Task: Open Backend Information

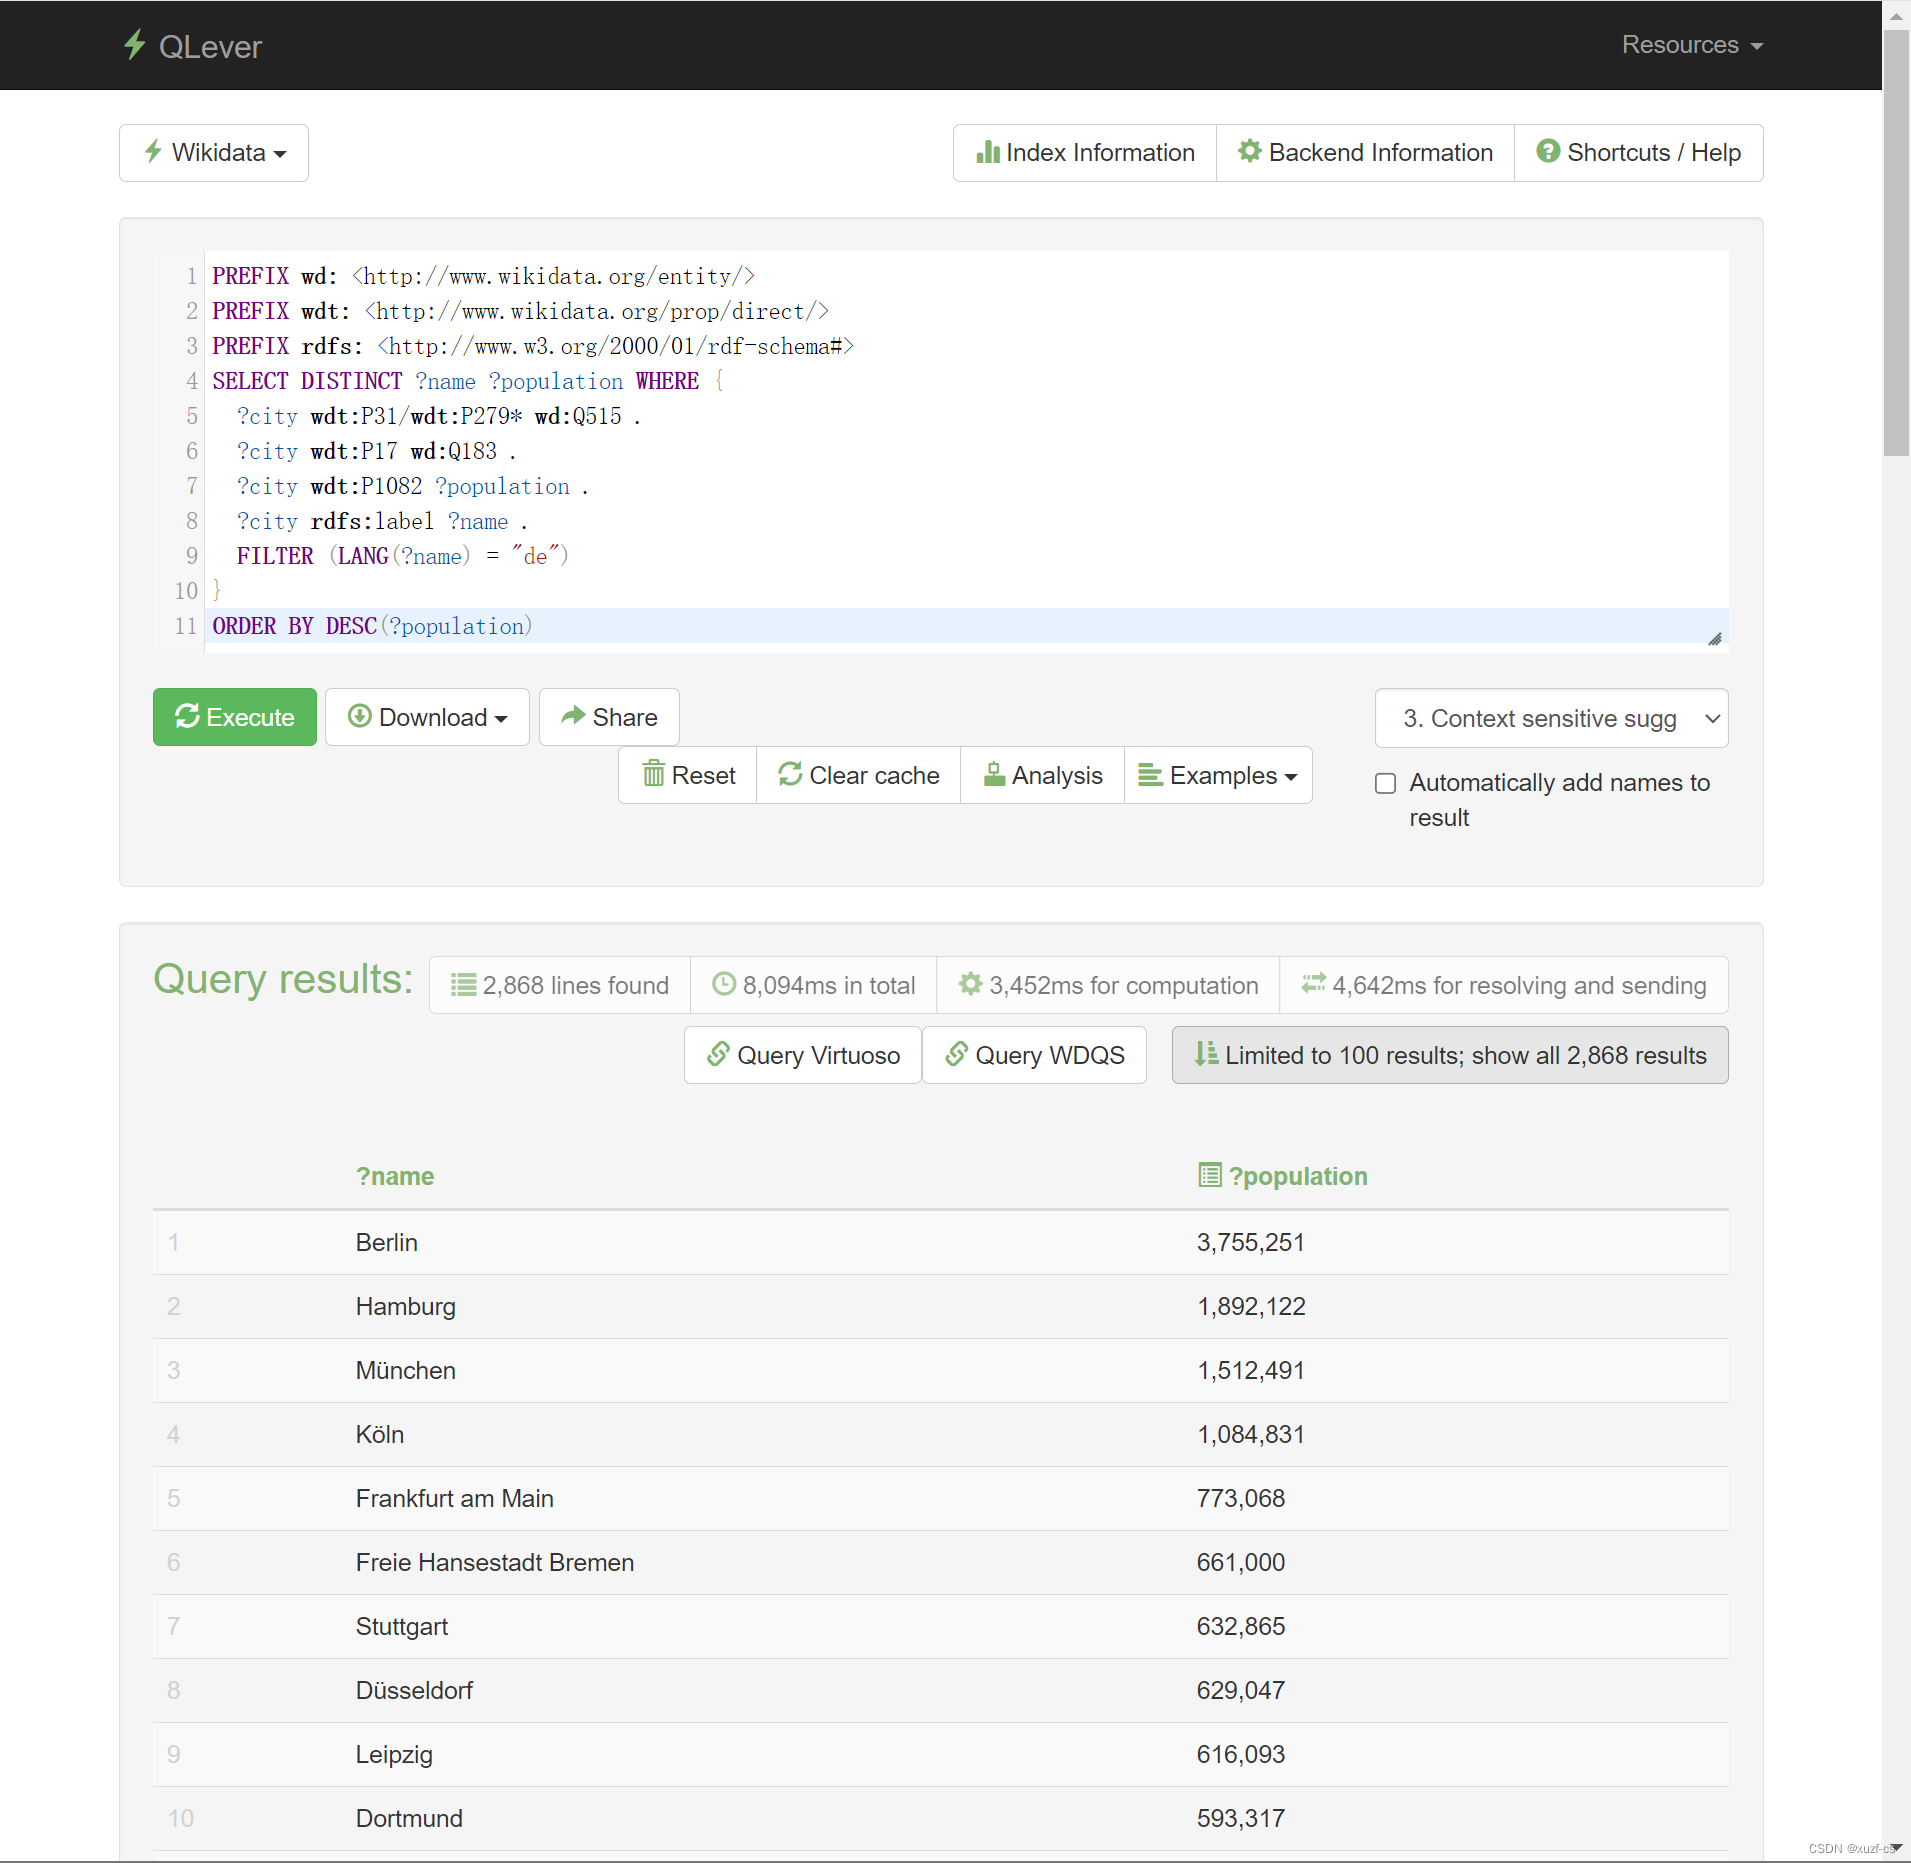Action: coord(1365,153)
